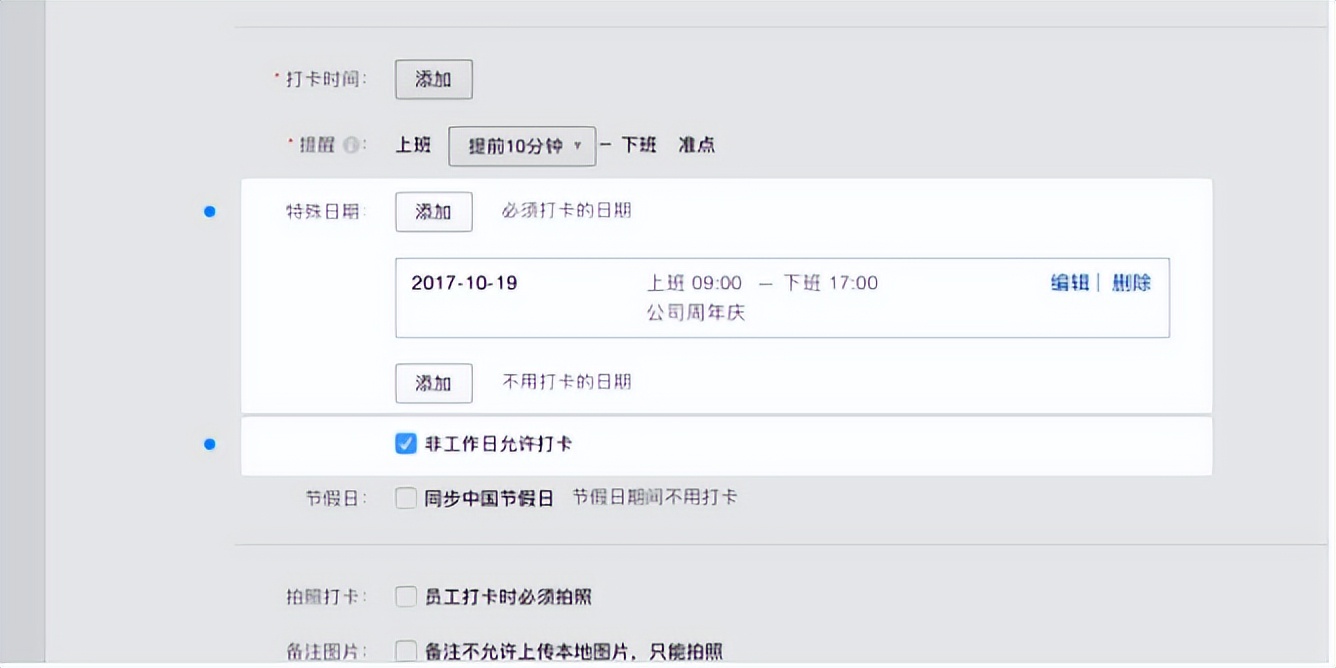This screenshot has height=668, width=1336.
Task: Click the blue dot beside 特殊日期 section
Action: pos(210,212)
